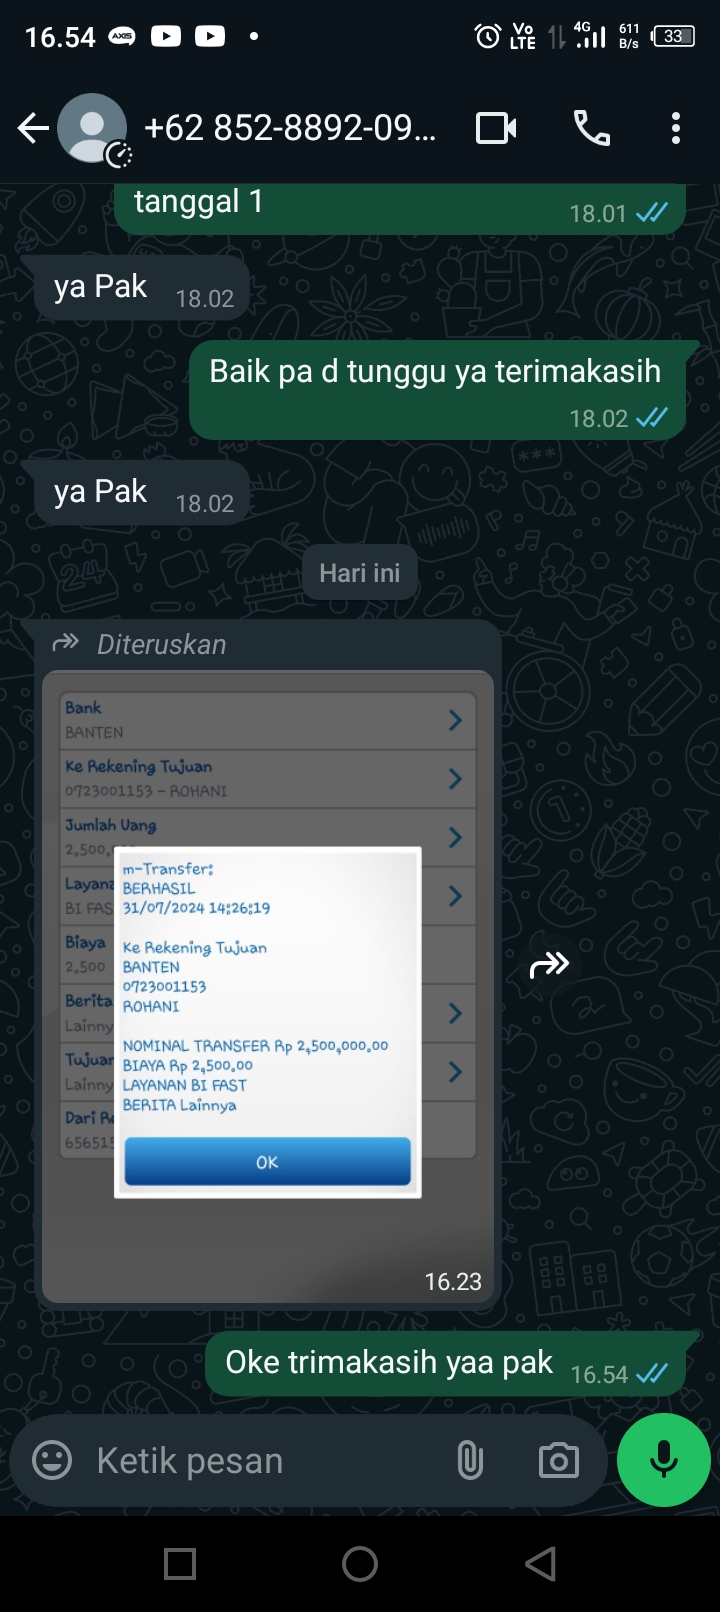Open the camera from message bar
The image size is (720, 1612).
click(x=558, y=1461)
